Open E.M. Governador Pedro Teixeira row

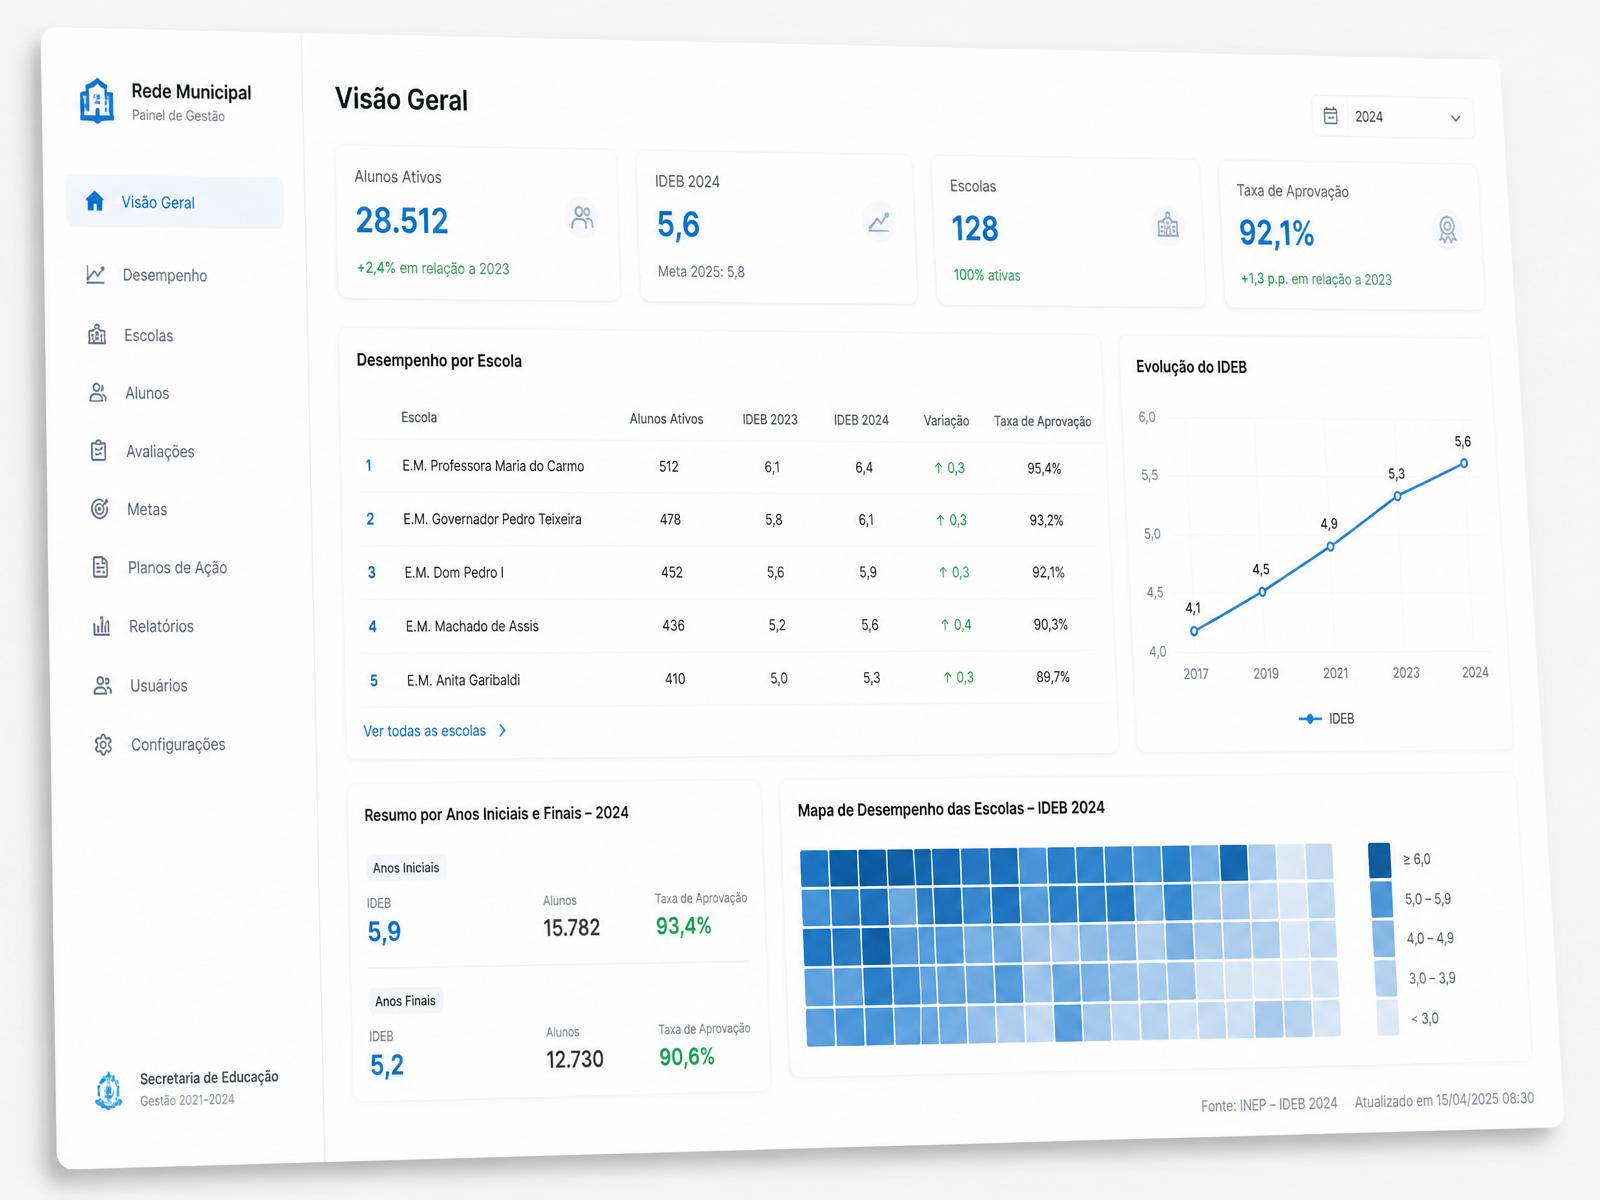click(x=729, y=520)
